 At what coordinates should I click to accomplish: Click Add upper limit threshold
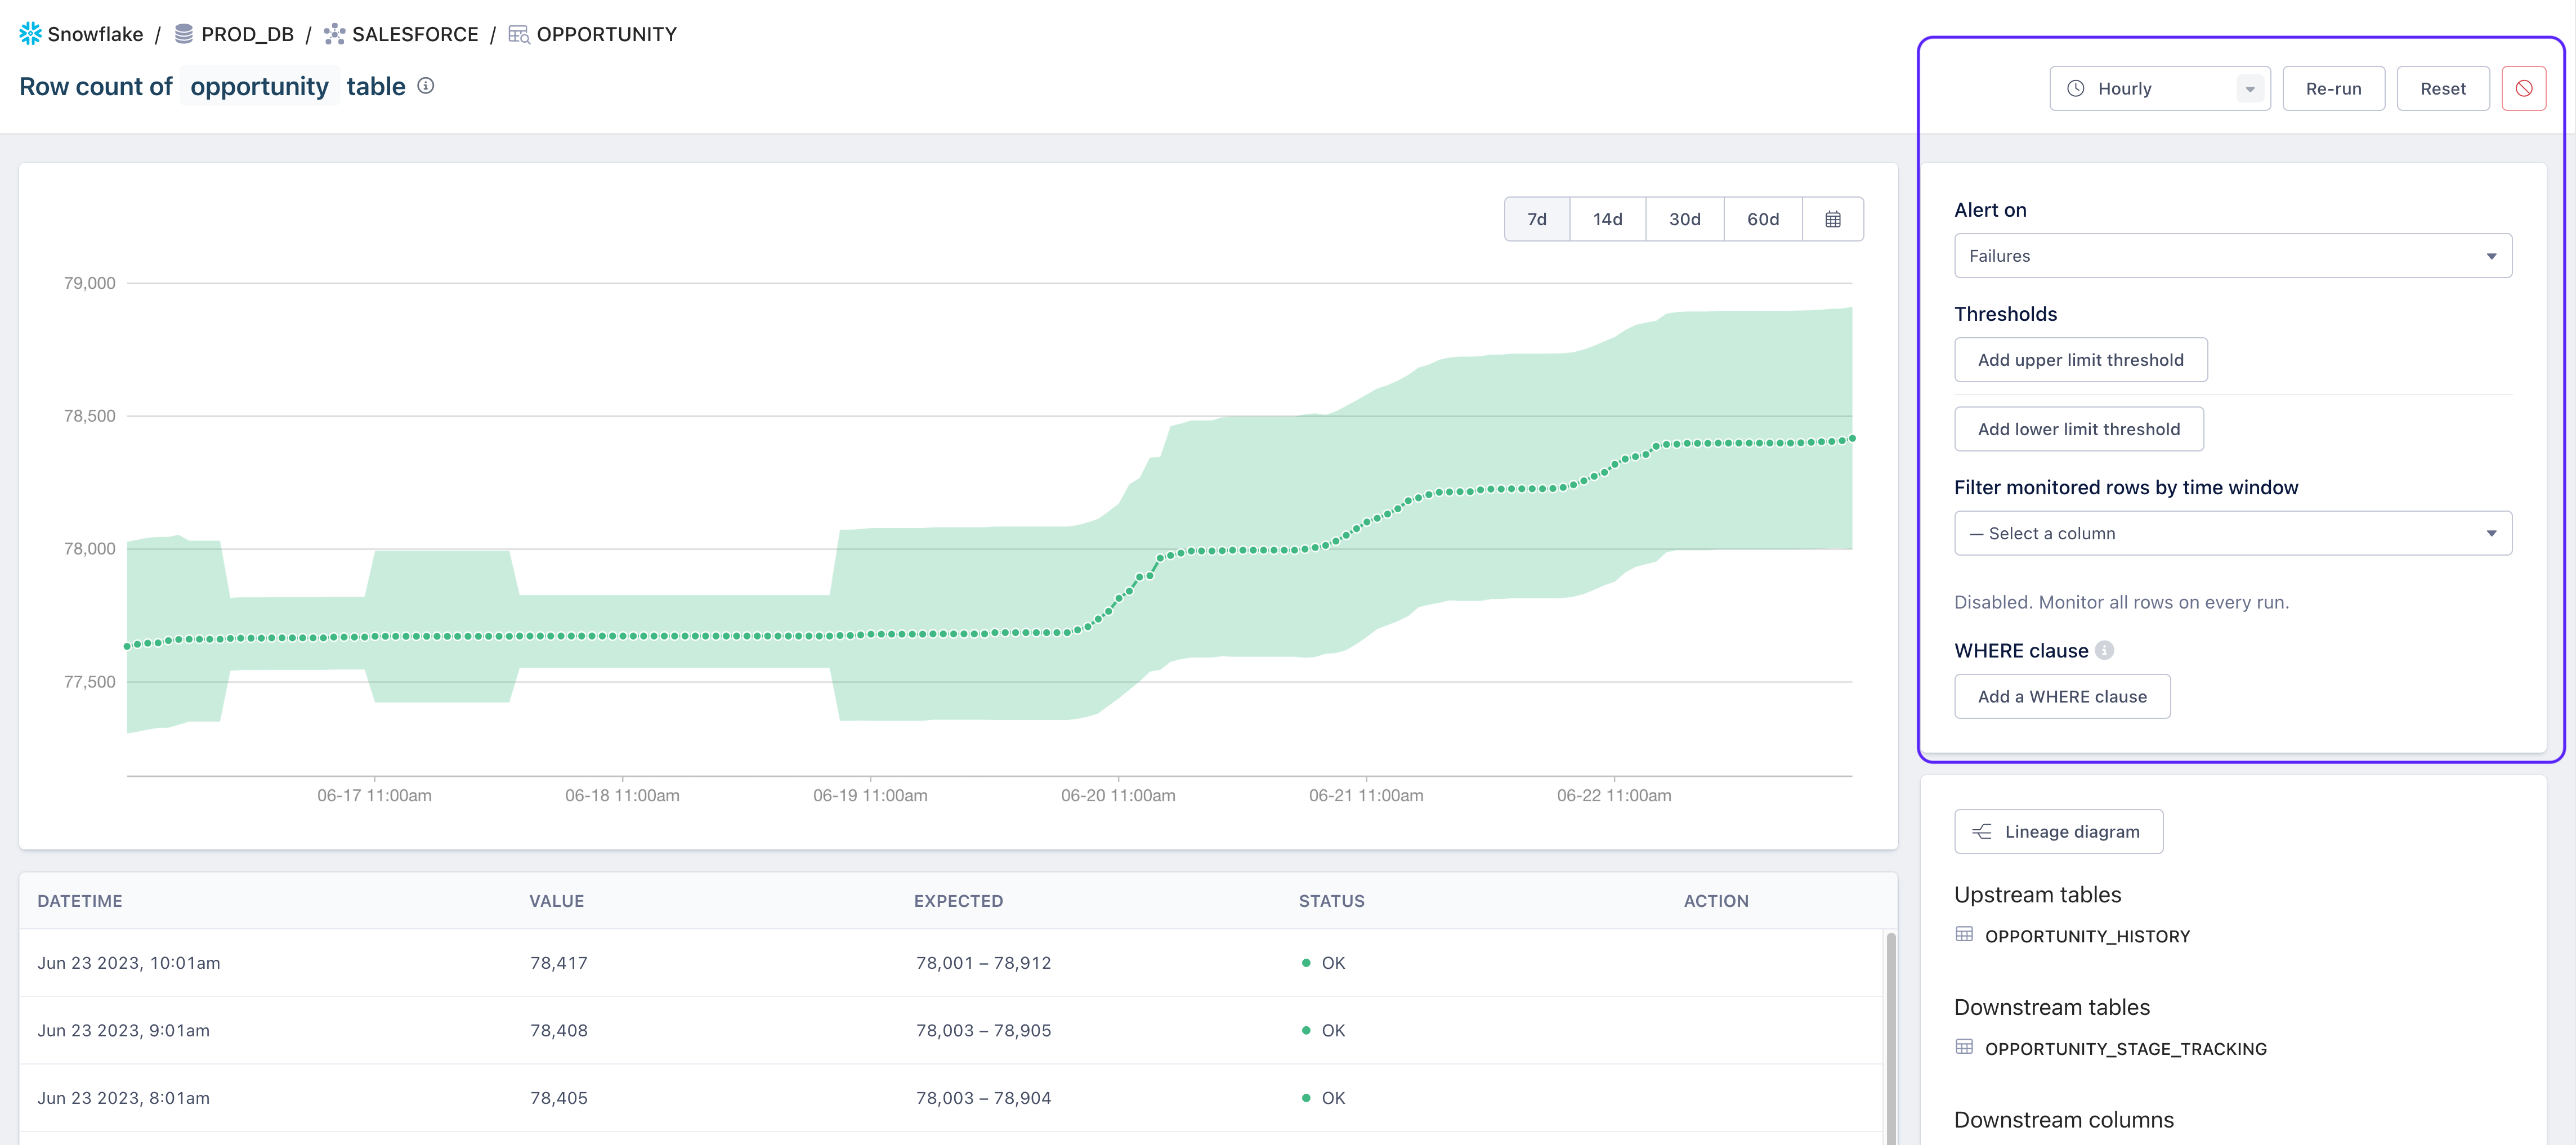[x=2080, y=360]
